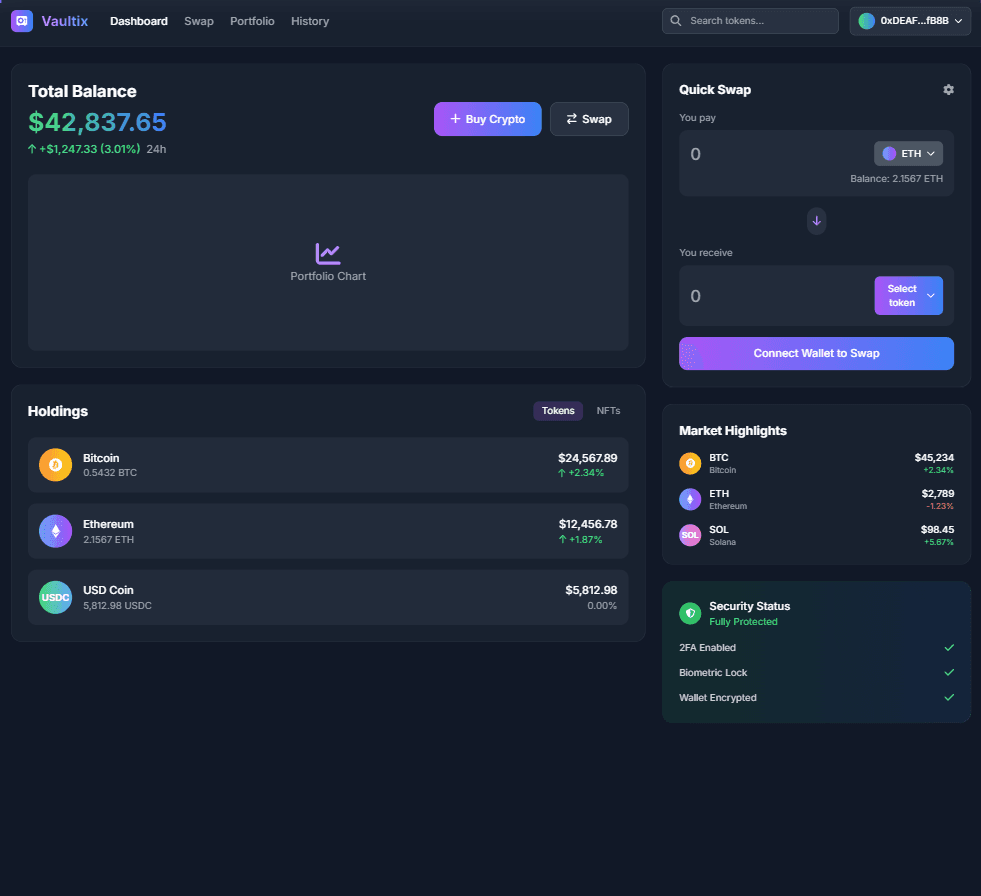Viewport: 981px width, 896px height.
Task: Click the Balance: 2.1567 ETH text
Action: coord(896,179)
